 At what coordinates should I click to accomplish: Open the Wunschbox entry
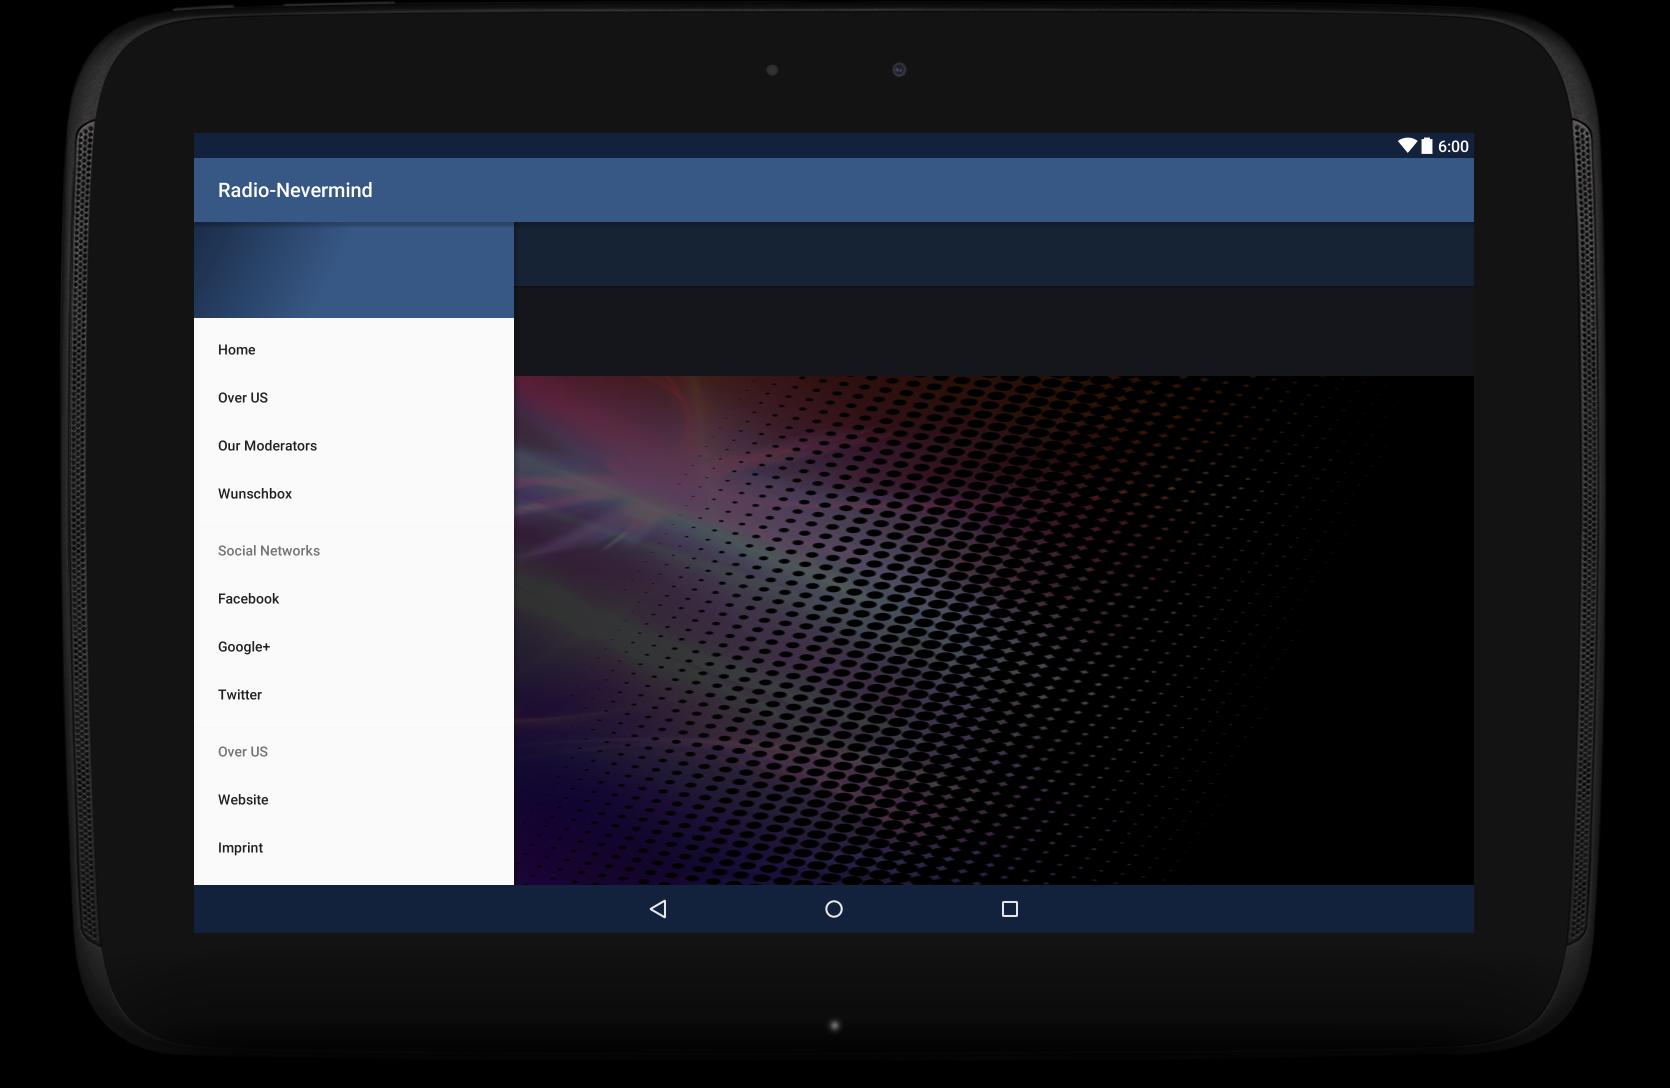pyautogui.click(x=354, y=494)
